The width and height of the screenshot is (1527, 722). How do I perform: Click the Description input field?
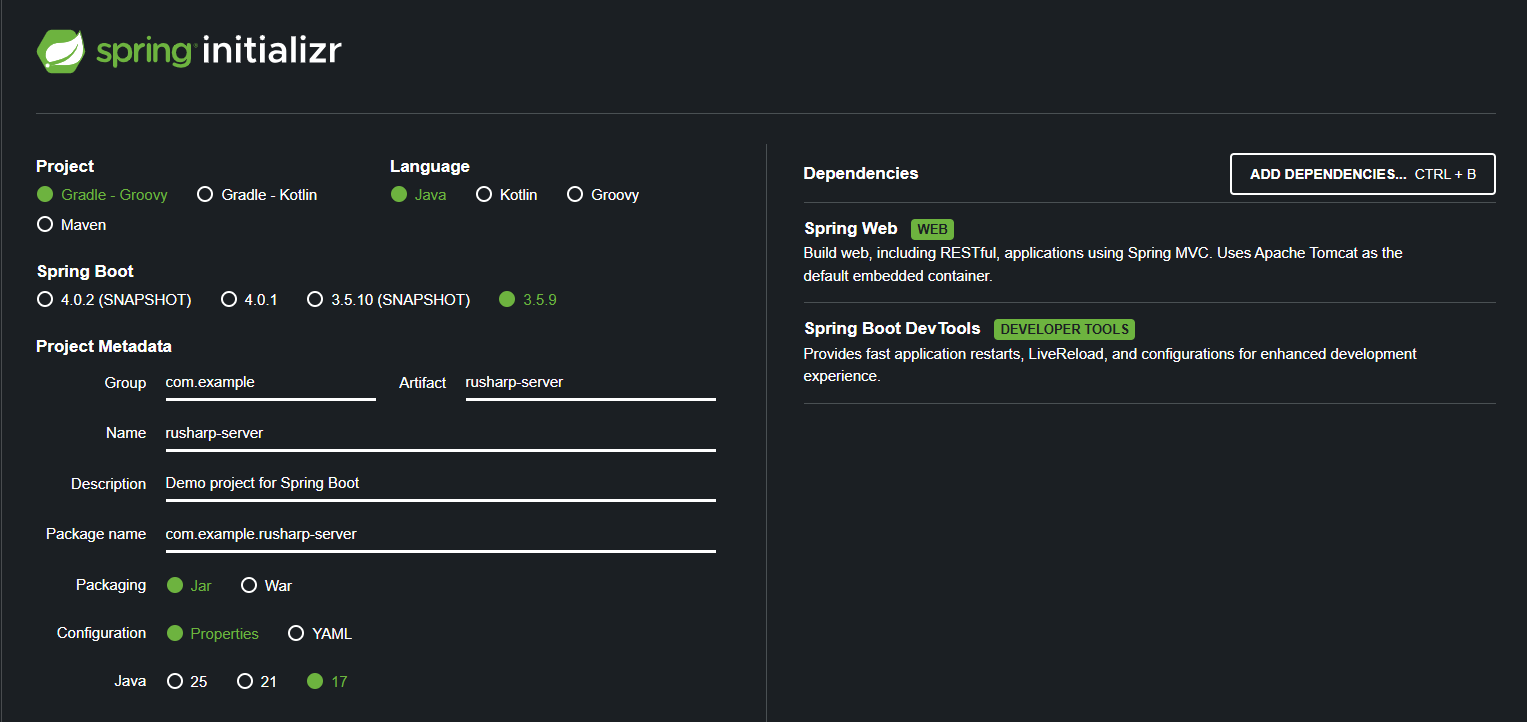(x=440, y=484)
